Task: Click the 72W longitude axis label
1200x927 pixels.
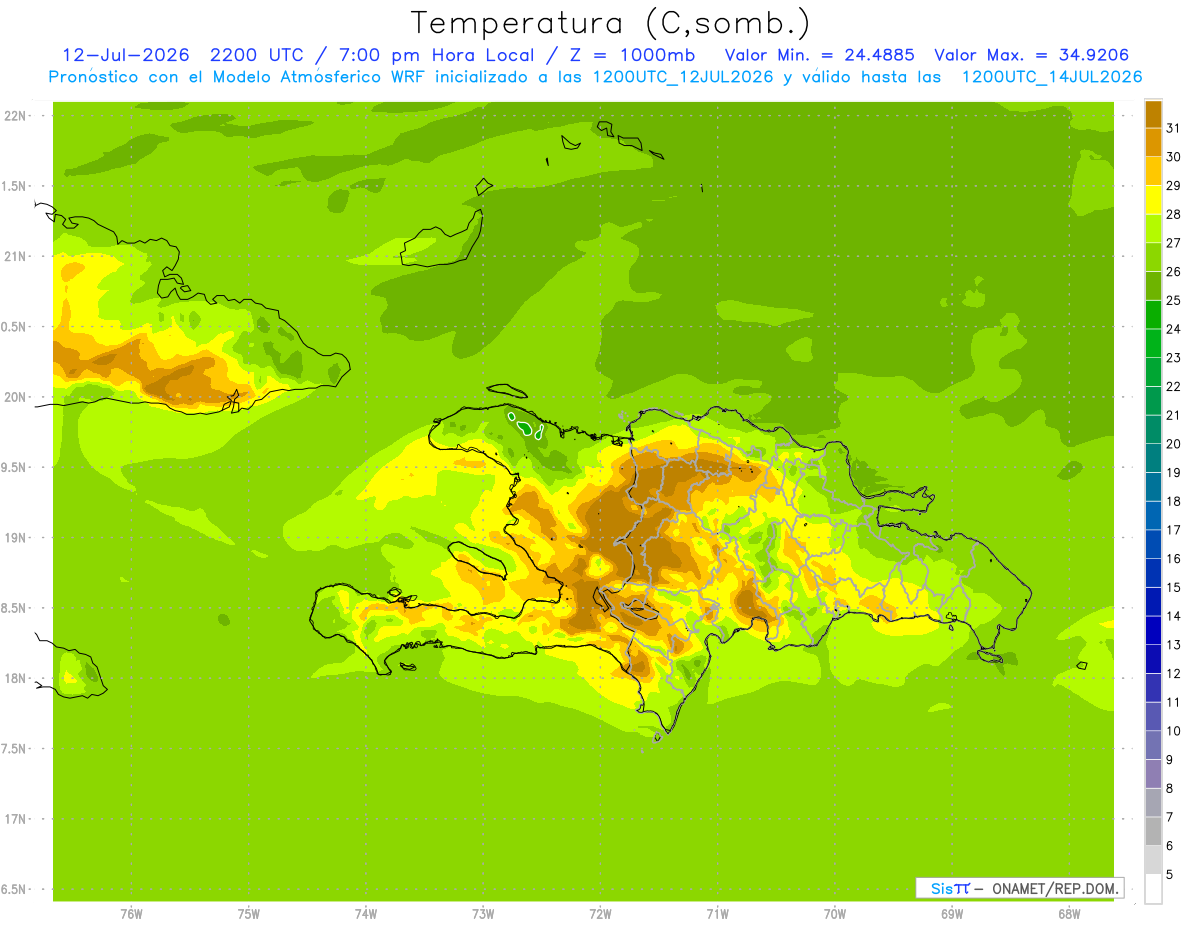Action: click(600, 914)
